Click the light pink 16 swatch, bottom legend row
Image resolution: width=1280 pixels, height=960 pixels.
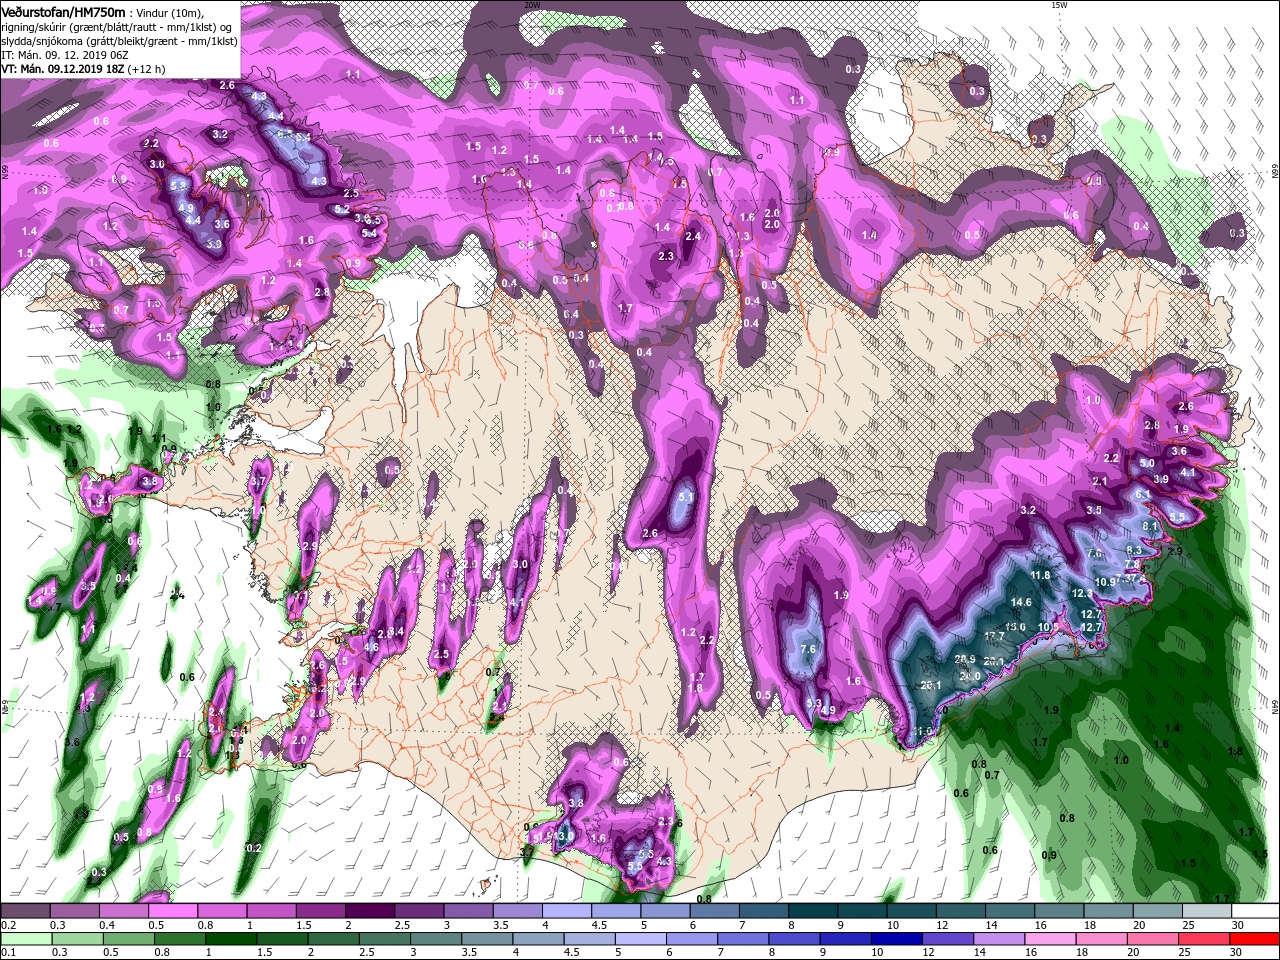point(1051,939)
